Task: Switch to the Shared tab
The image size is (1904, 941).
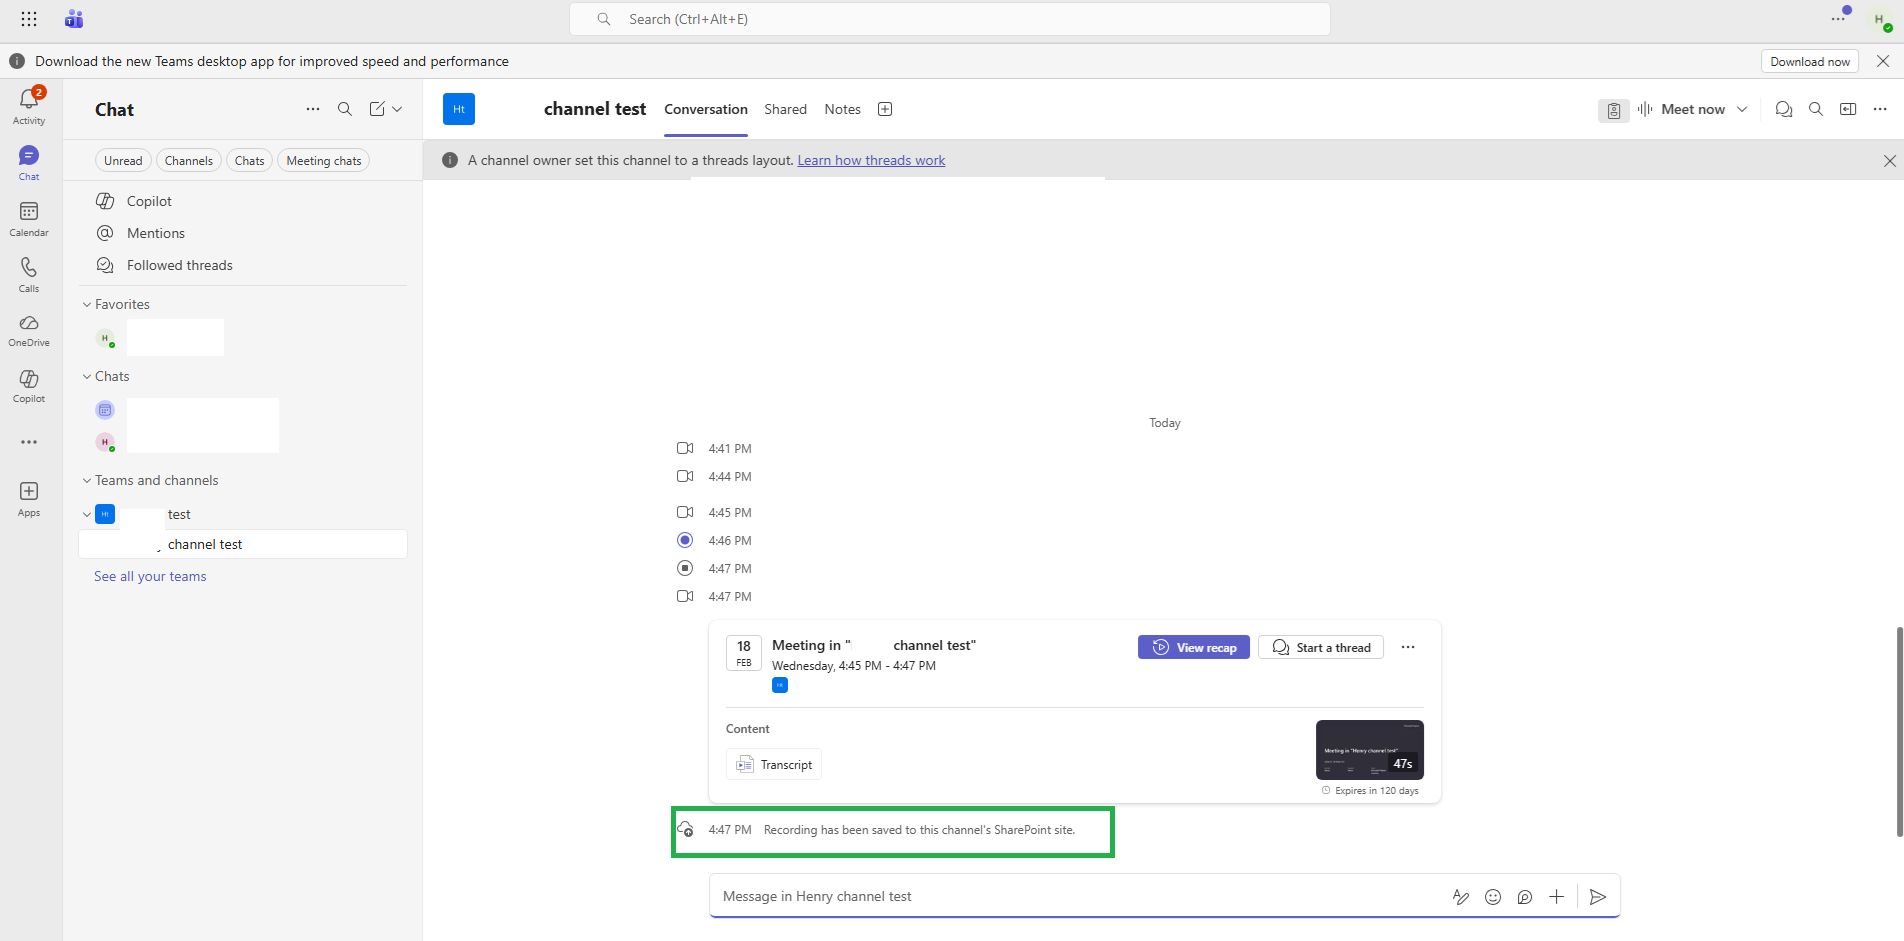Action: 785,109
